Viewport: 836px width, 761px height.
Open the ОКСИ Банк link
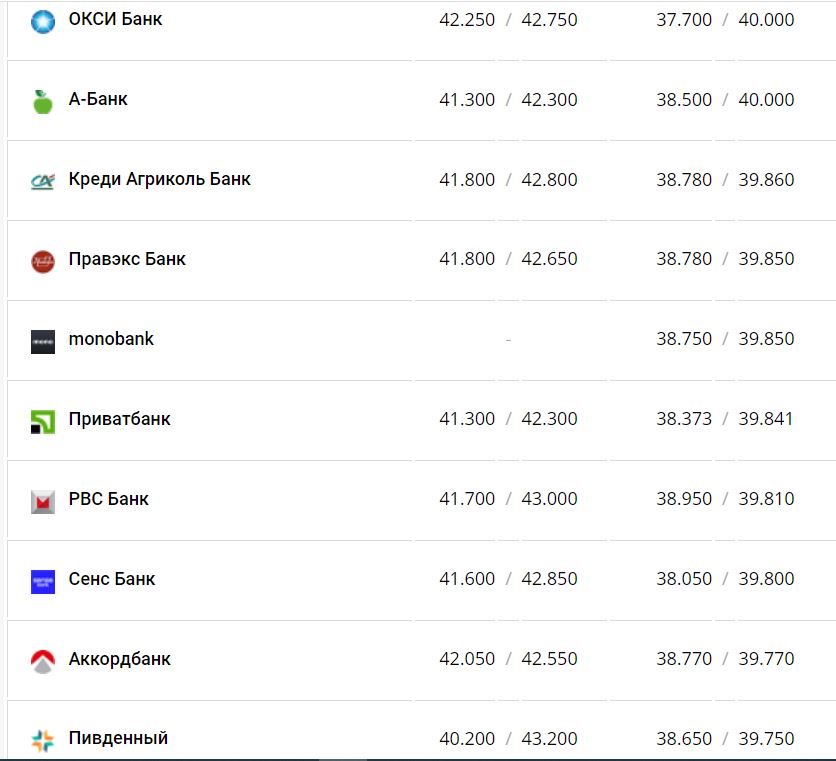pyautogui.click(x=115, y=19)
